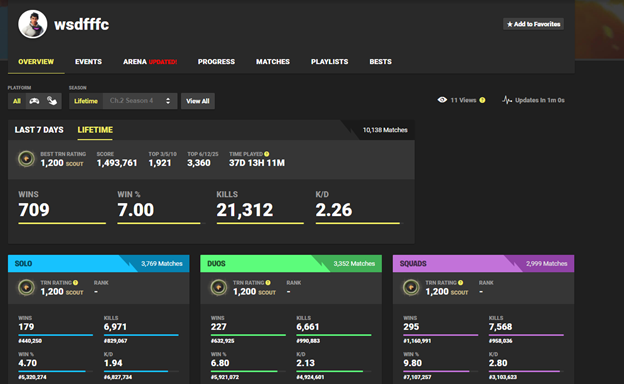Click the Solo kills value 6,971
Viewport: 624px width, 384px height.
coord(115,327)
